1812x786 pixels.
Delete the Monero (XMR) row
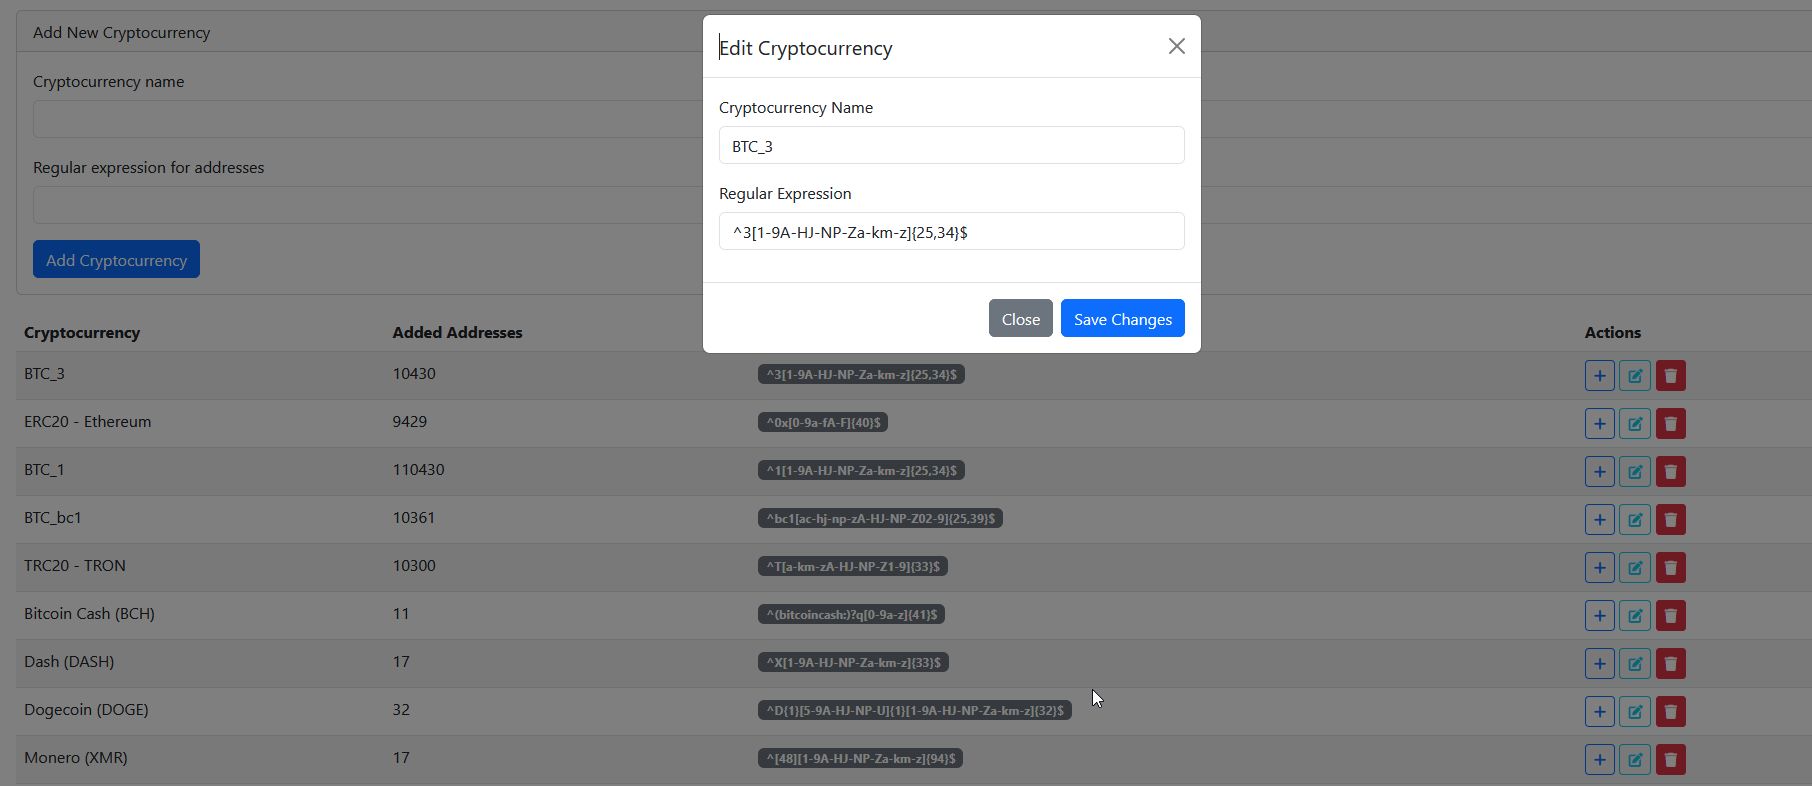[1671, 760]
